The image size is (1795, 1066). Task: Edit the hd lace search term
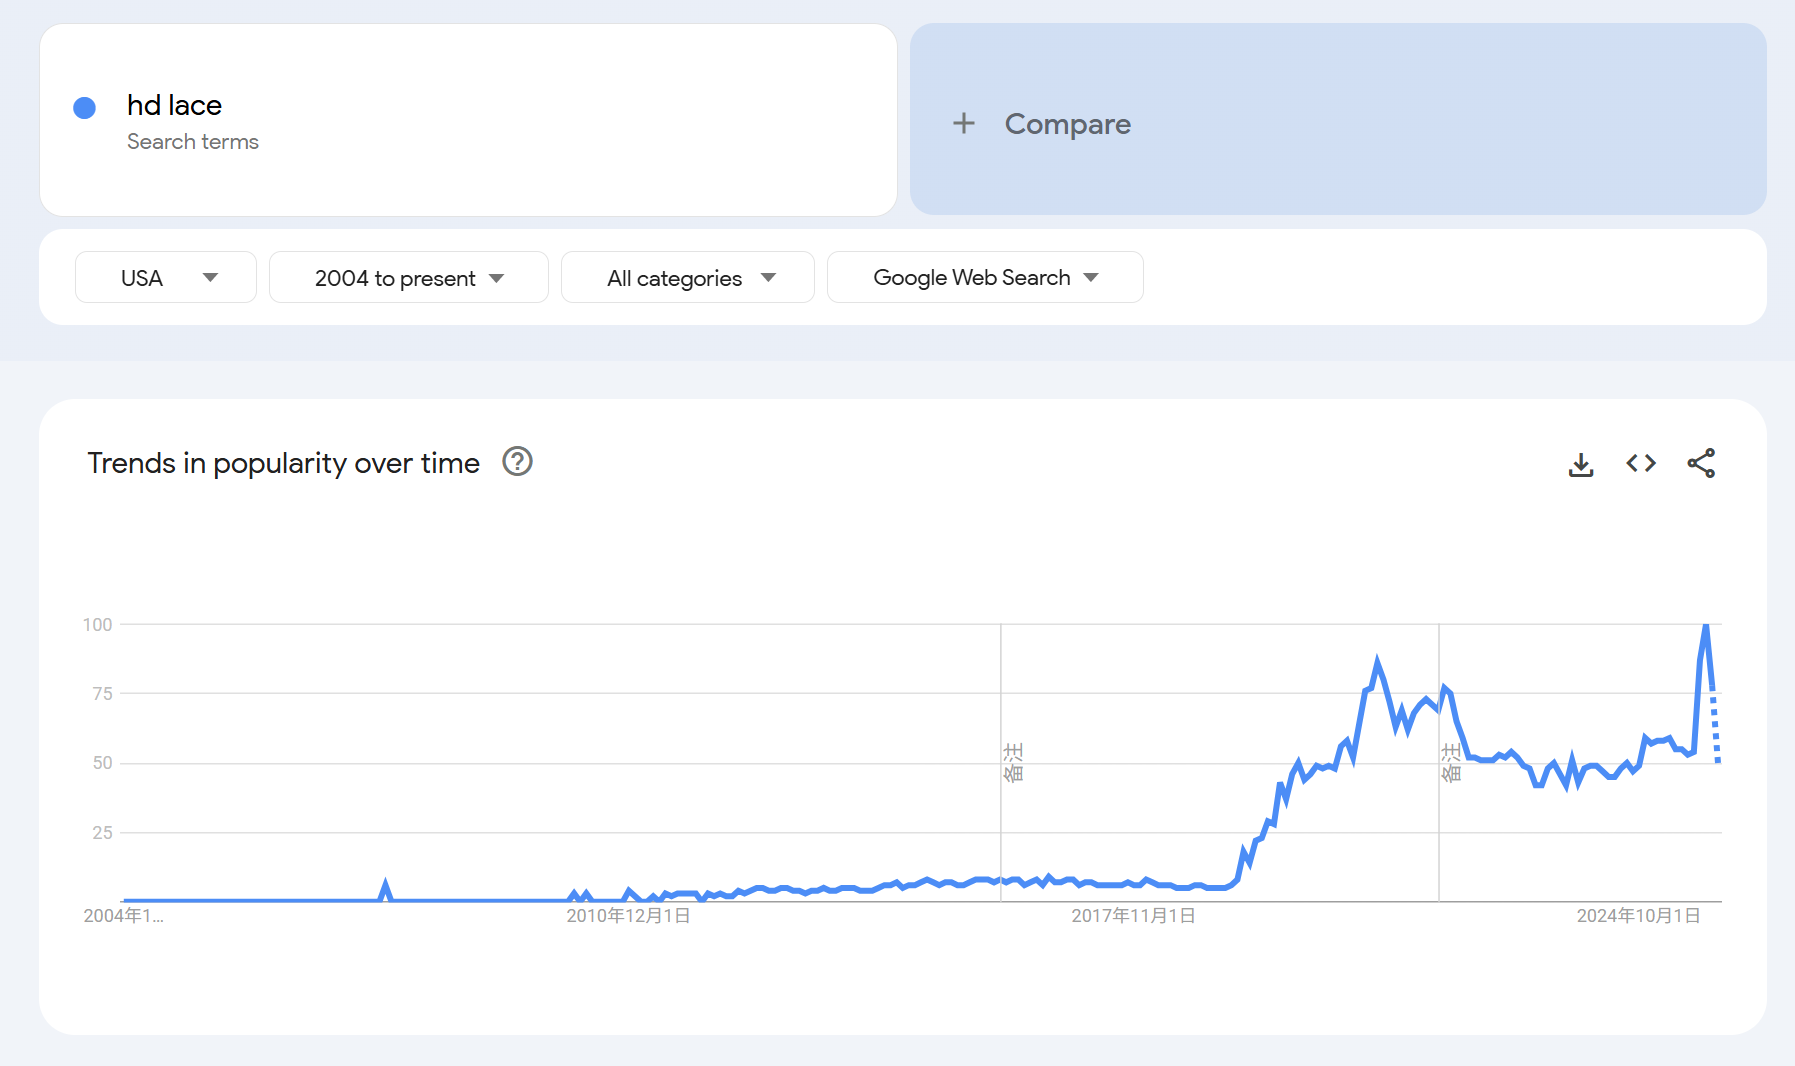point(174,105)
